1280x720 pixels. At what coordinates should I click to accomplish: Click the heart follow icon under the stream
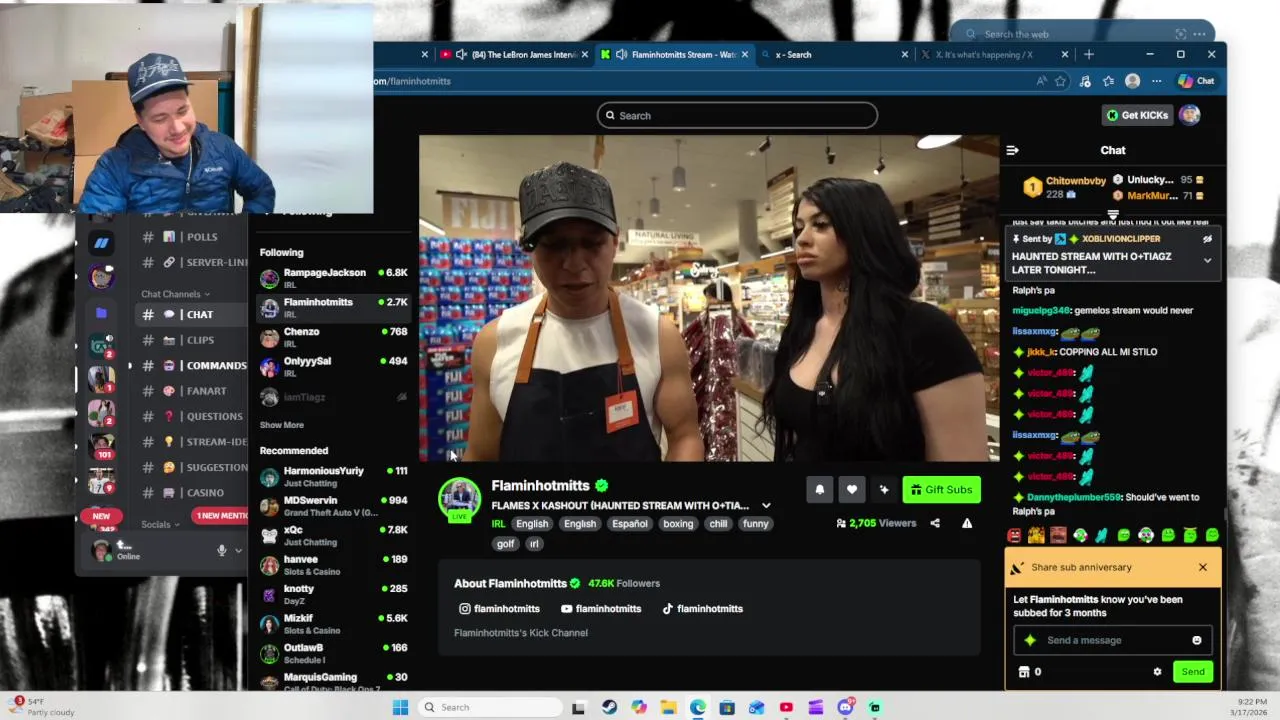pos(852,489)
